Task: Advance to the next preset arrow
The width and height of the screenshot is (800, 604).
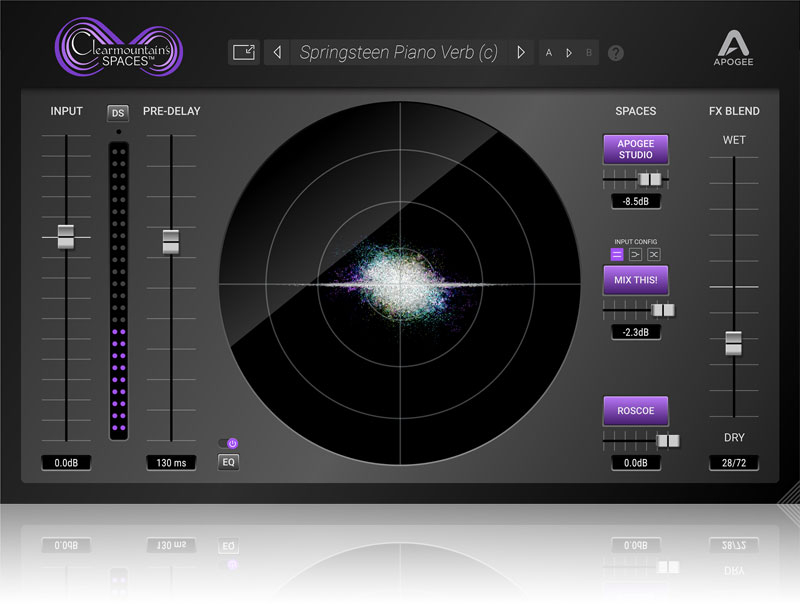Action: [x=520, y=53]
